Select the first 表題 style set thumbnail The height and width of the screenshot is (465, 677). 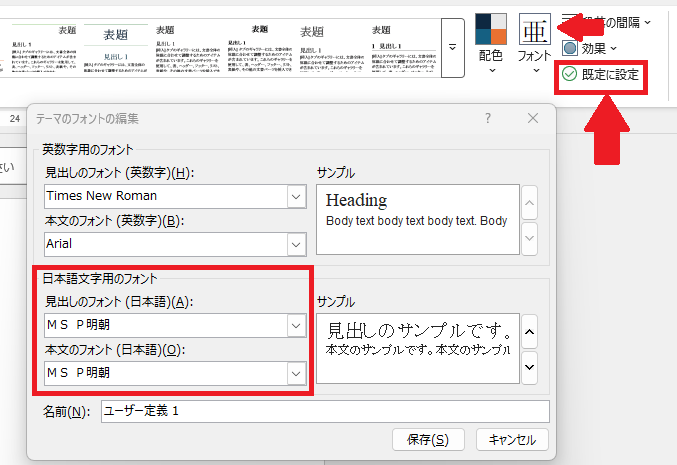pos(44,48)
